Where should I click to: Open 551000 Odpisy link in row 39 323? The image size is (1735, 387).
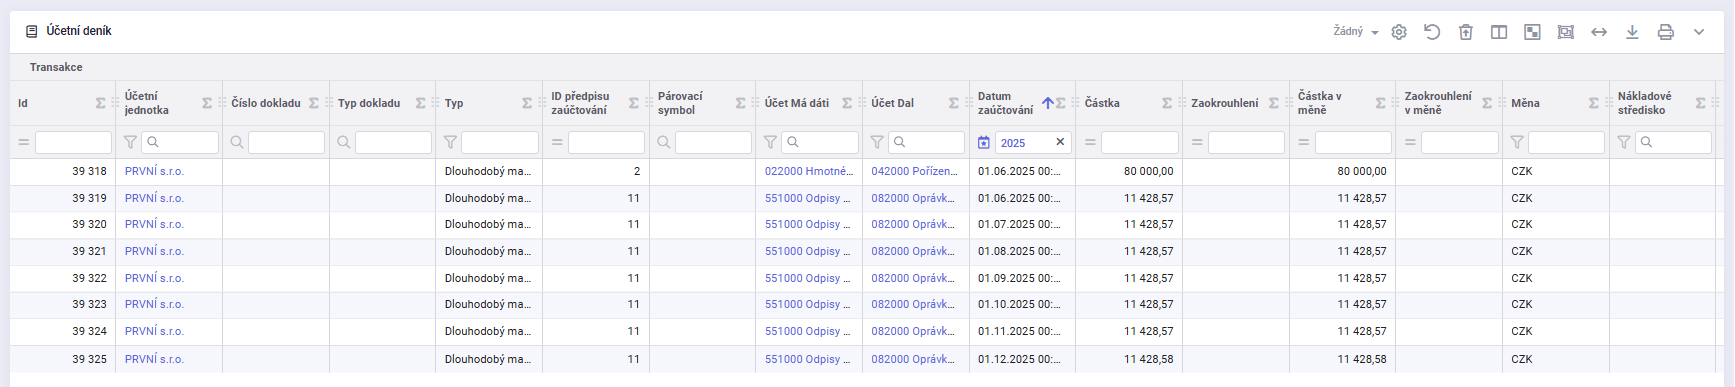pos(808,304)
